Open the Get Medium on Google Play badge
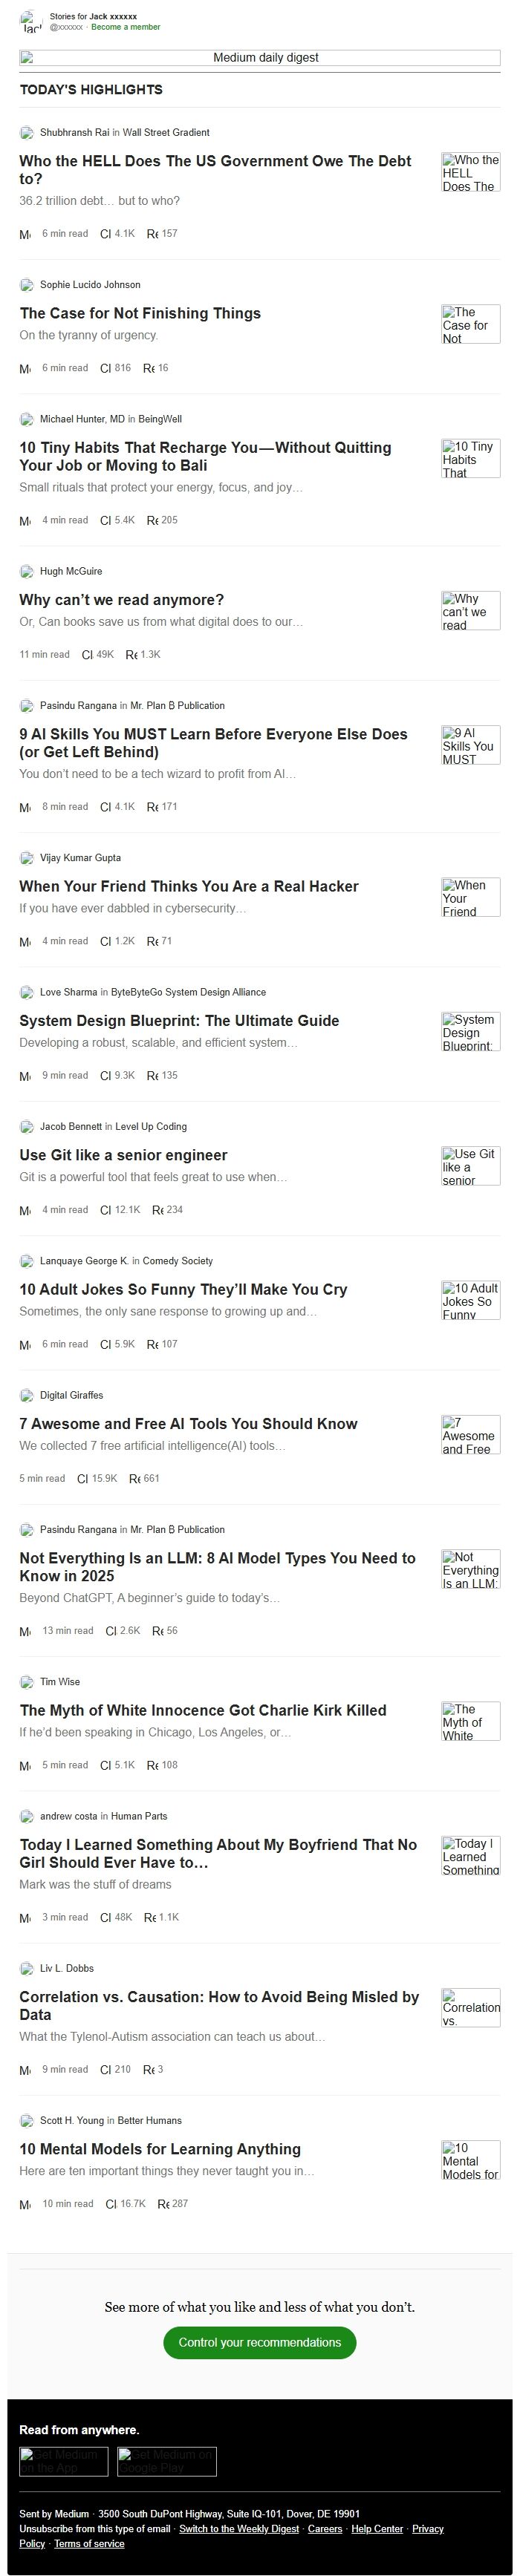520x2576 pixels. tap(166, 2461)
